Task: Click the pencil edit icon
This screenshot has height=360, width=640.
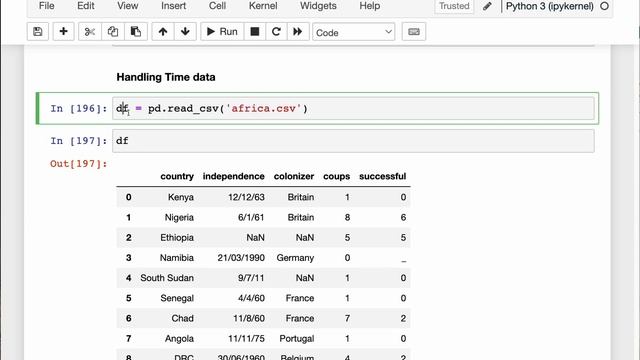Action: pyautogui.click(x=487, y=6)
